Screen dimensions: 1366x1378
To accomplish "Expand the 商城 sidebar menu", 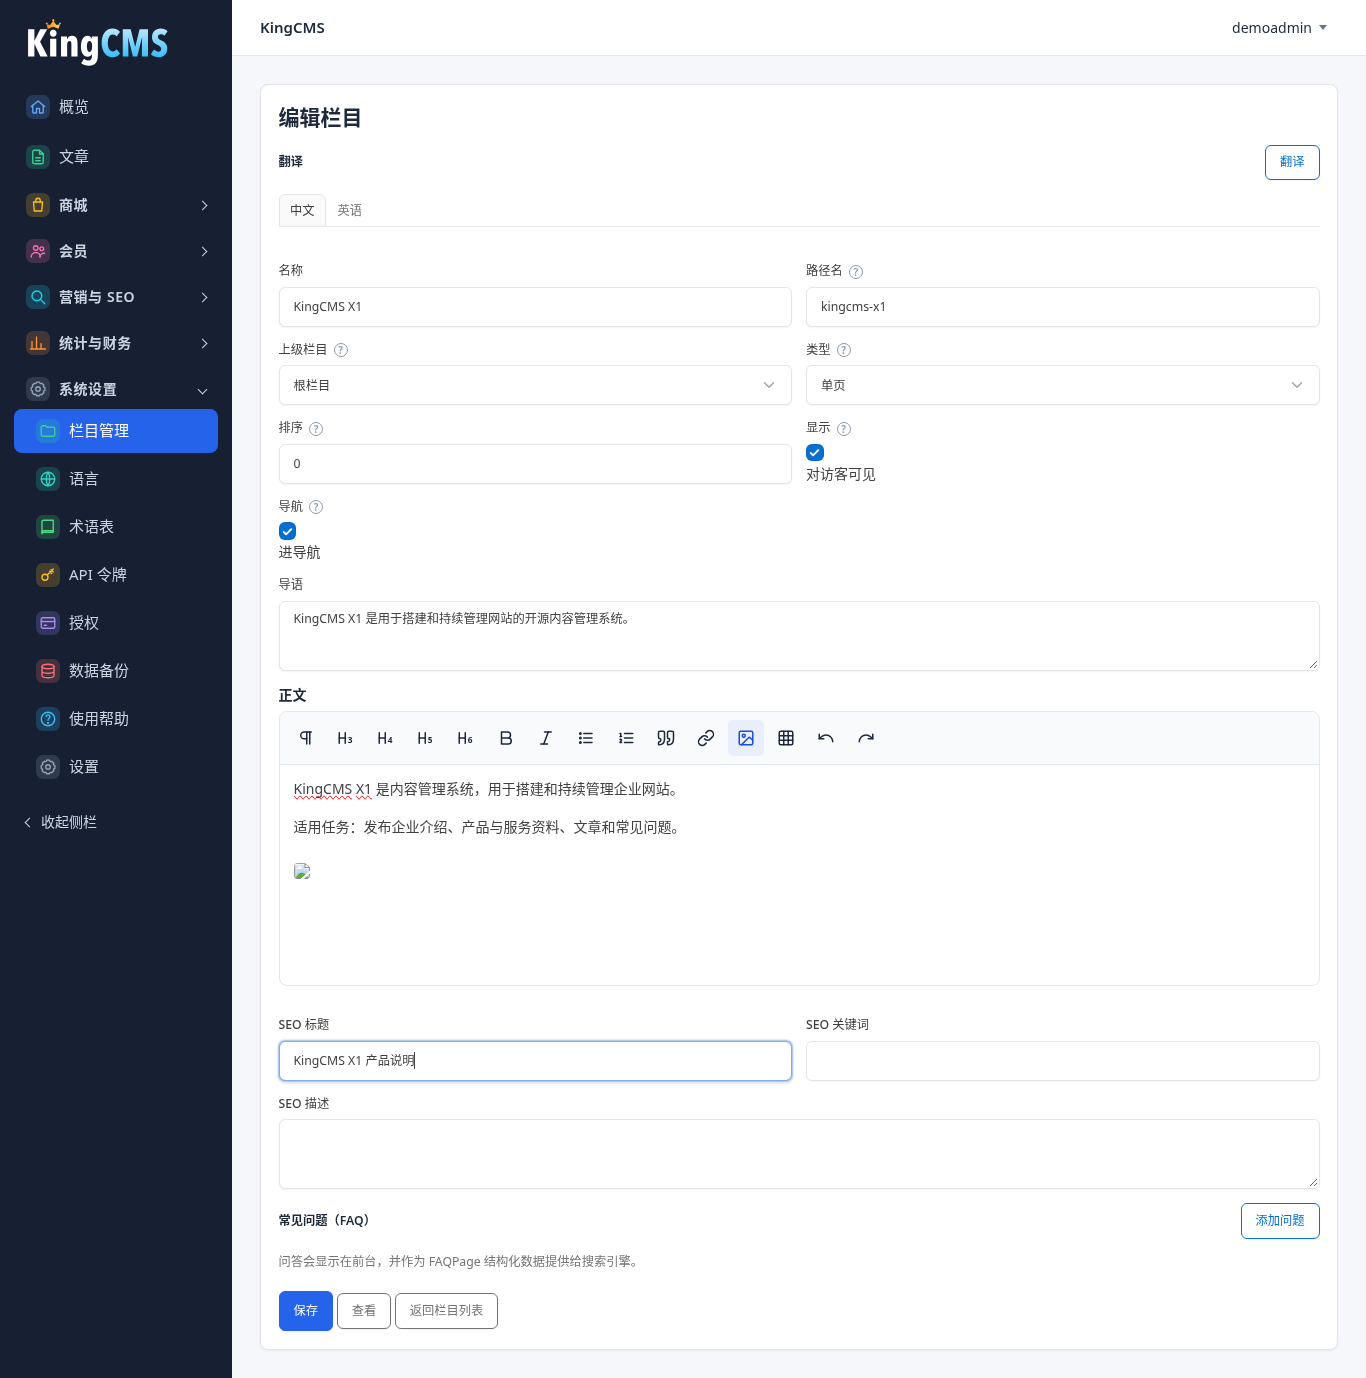I will coord(116,205).
